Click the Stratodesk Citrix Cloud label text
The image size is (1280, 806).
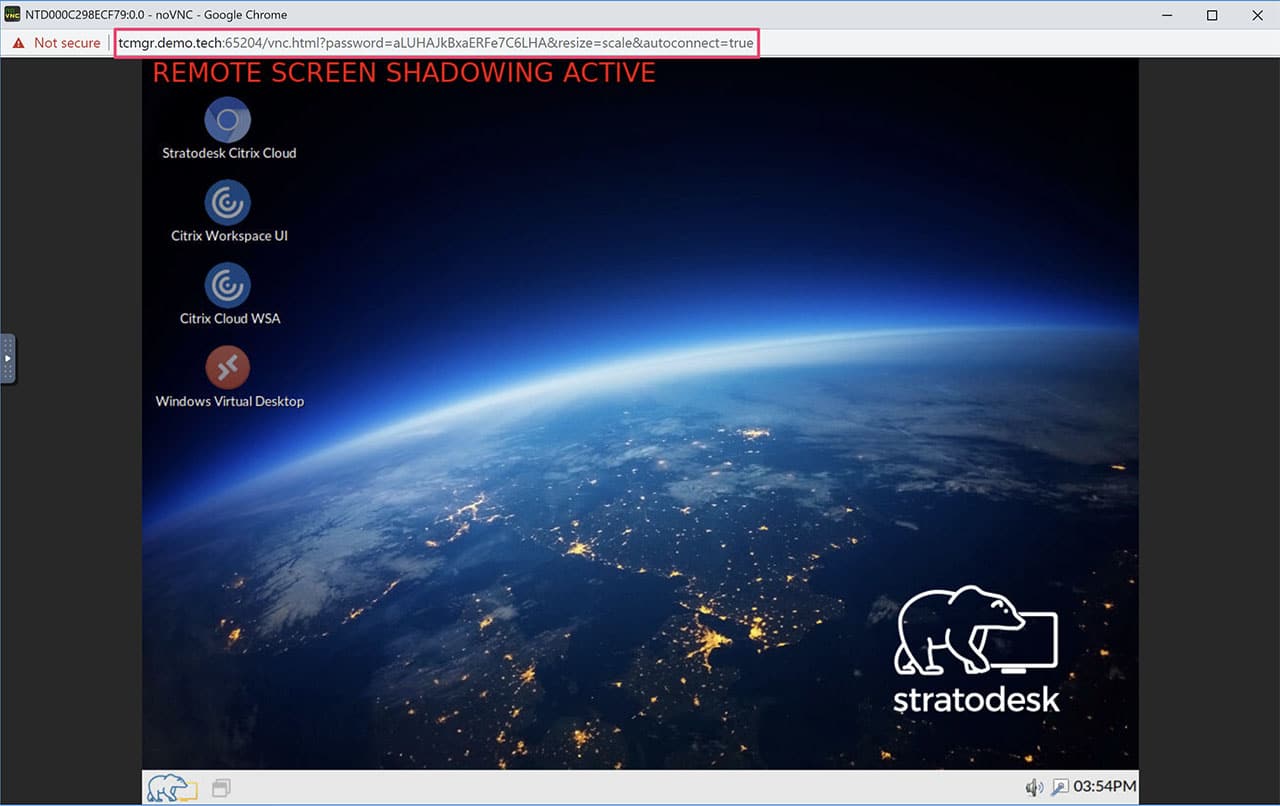coord(229,153)
